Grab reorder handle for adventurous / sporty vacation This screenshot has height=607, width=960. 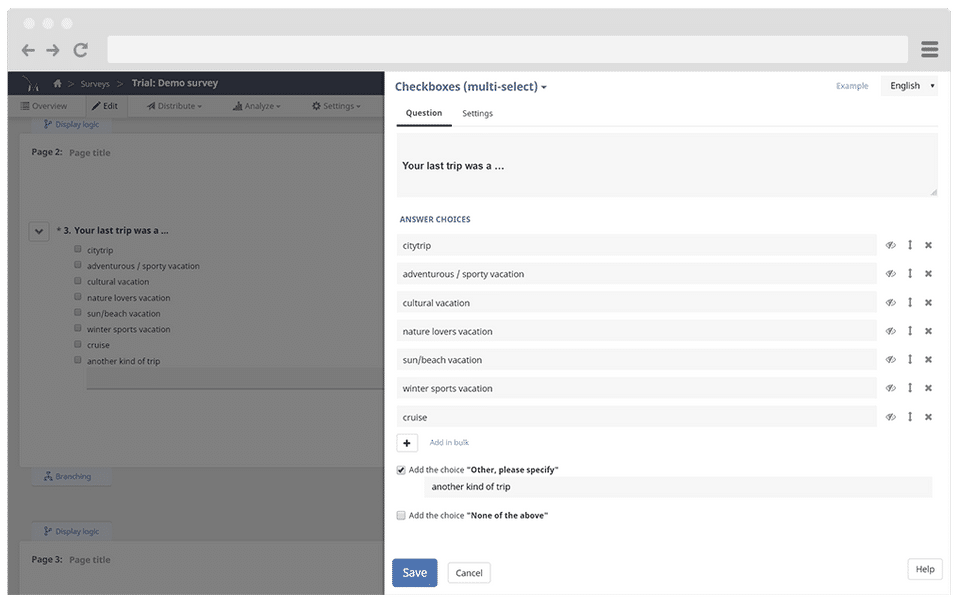910,274
